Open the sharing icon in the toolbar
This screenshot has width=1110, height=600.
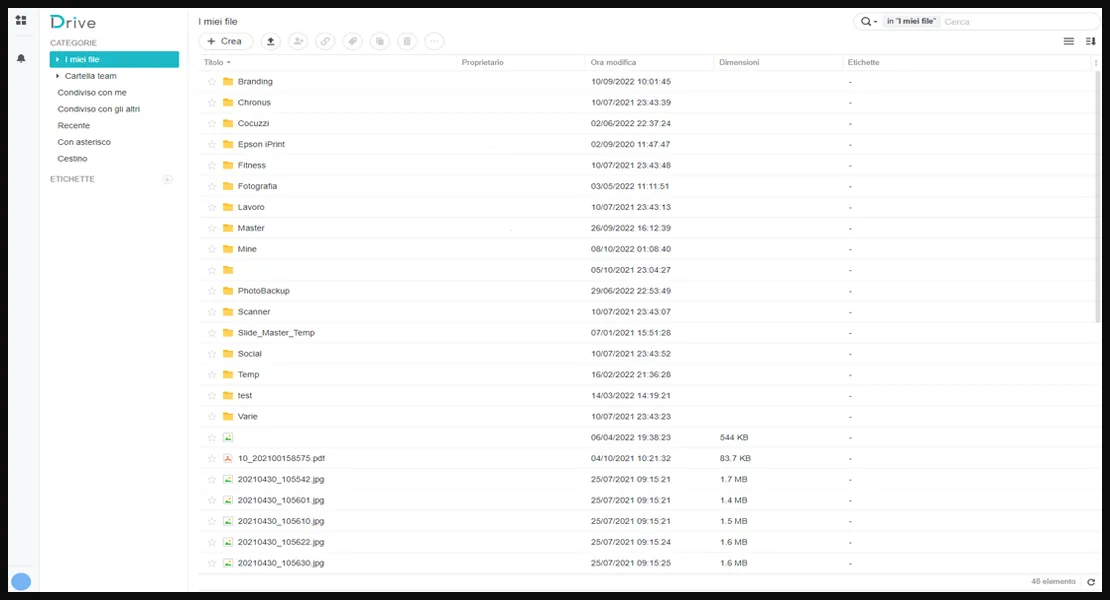[x=297, y=41]
